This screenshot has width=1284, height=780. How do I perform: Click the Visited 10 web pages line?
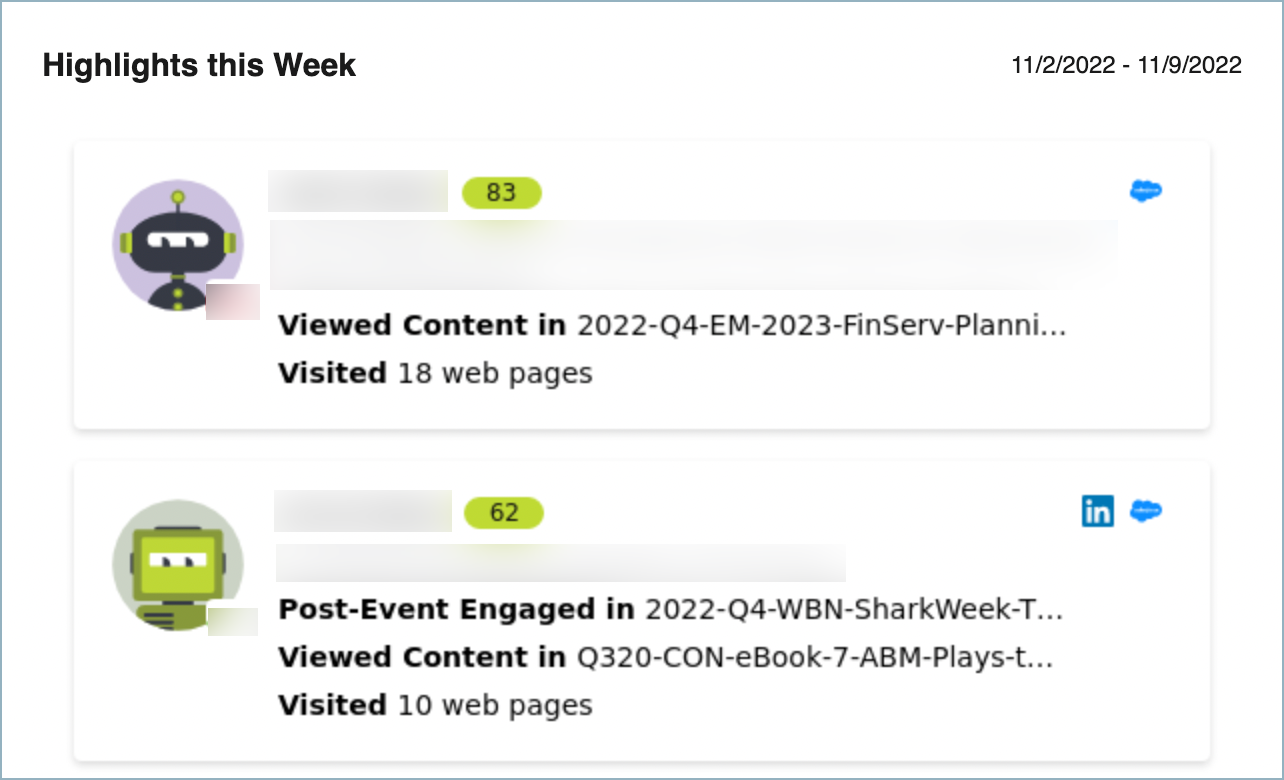435,705
